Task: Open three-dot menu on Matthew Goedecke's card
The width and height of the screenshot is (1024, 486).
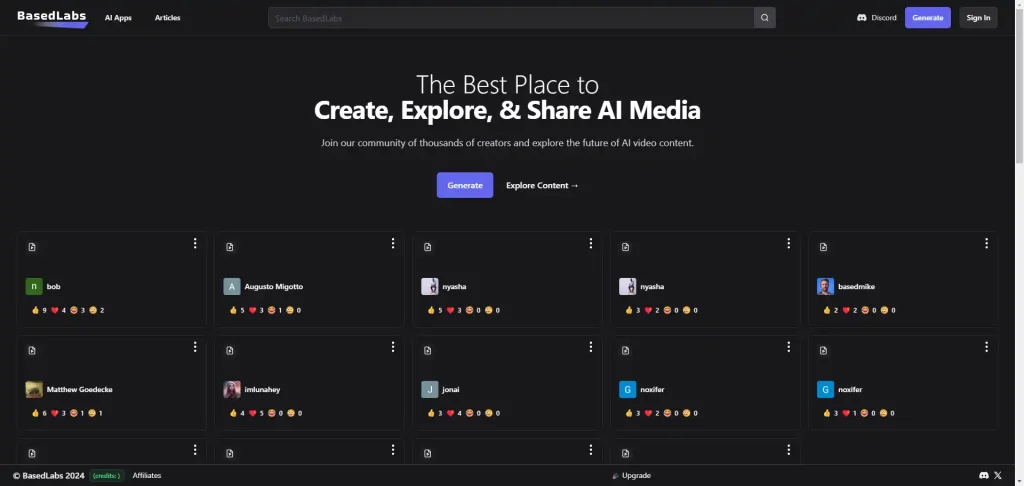Action: point(195,347)
